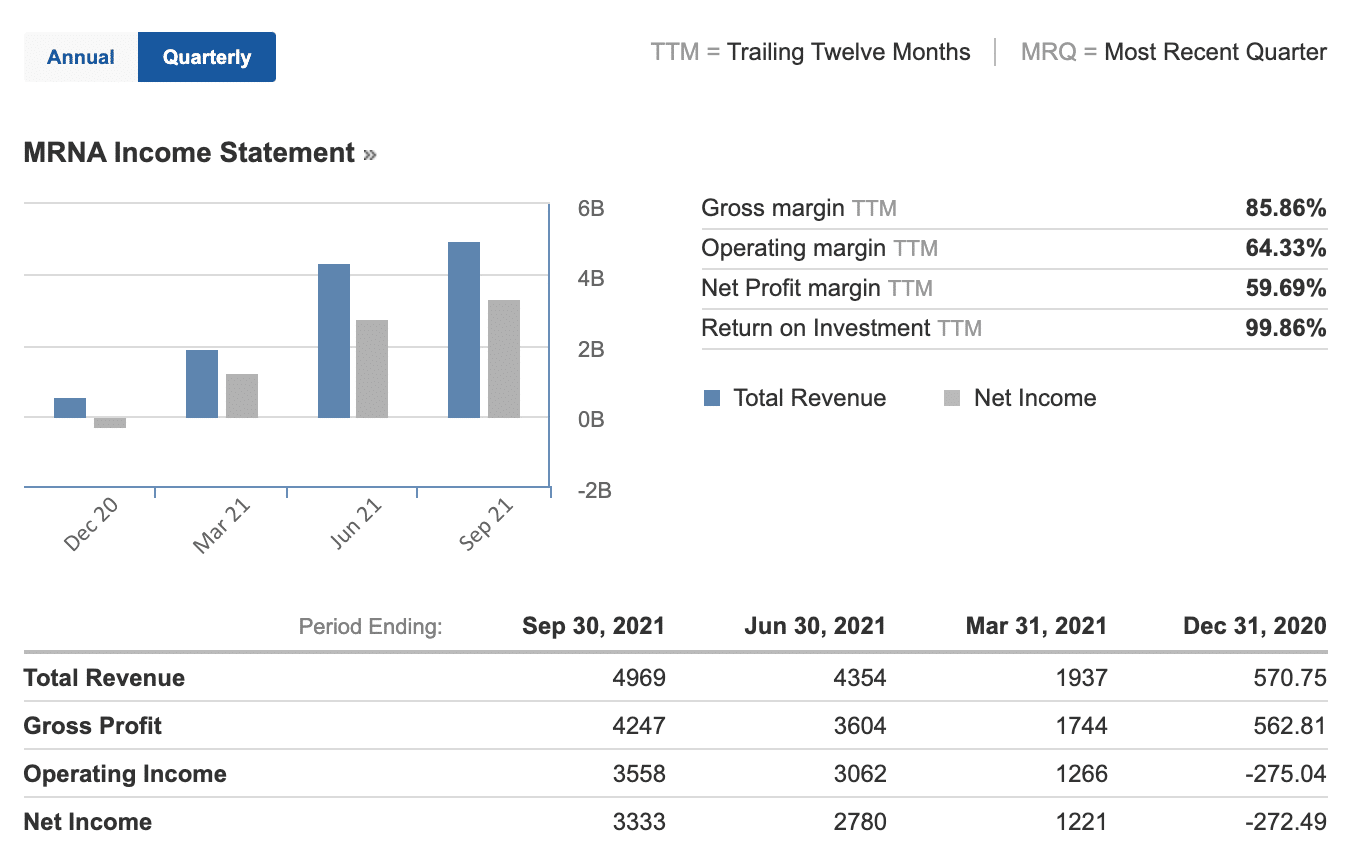The width and height of the screenshot is (1348, 866).
Task: Click the Total Revenue row label
Action: pyautogui.click(x=104, y=678)
